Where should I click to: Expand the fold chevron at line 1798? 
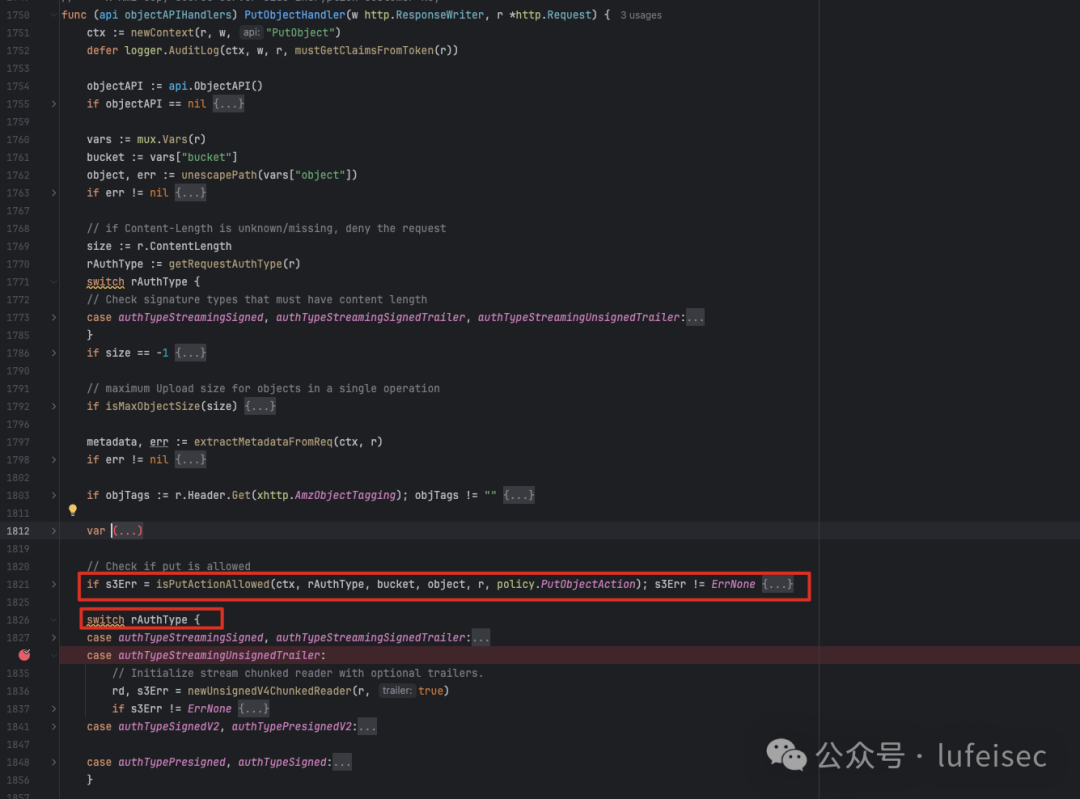(x=54, y=459)
